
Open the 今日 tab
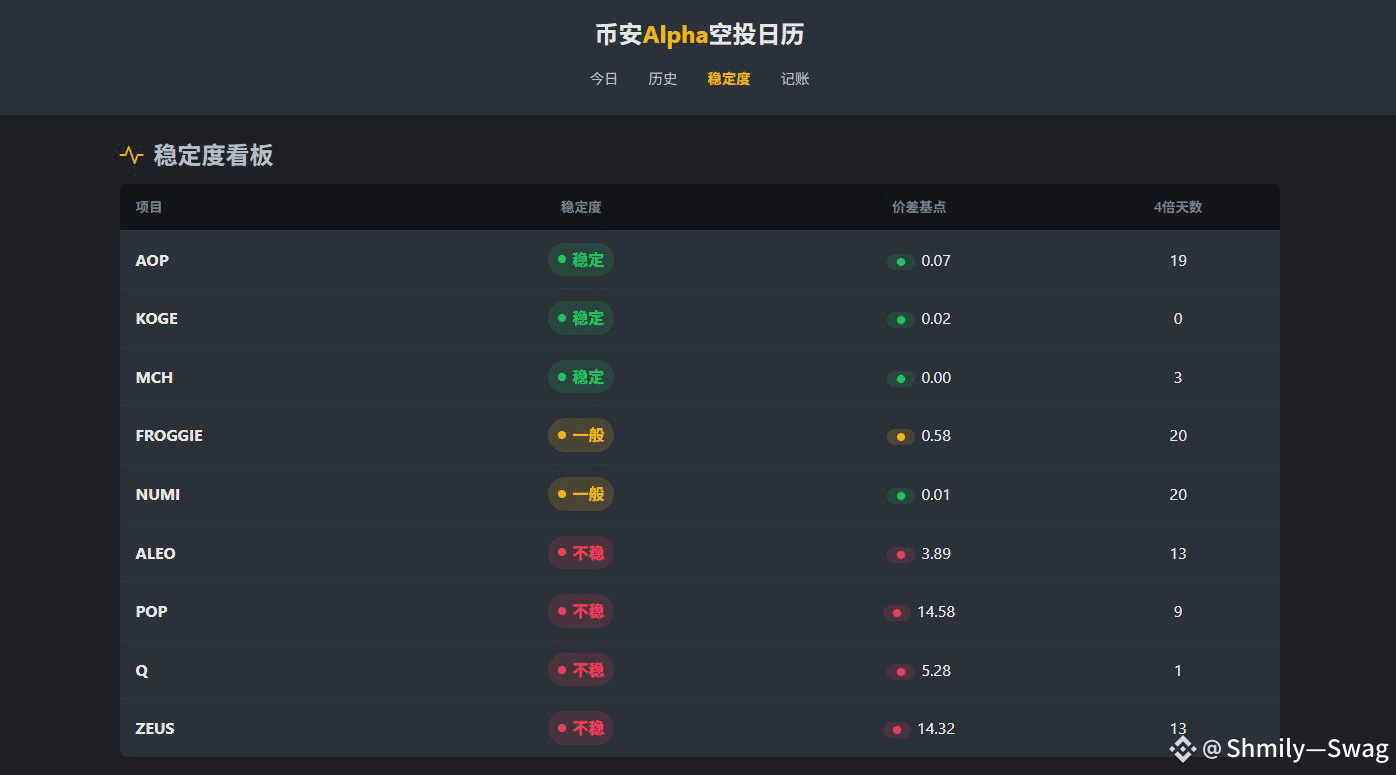604,79
